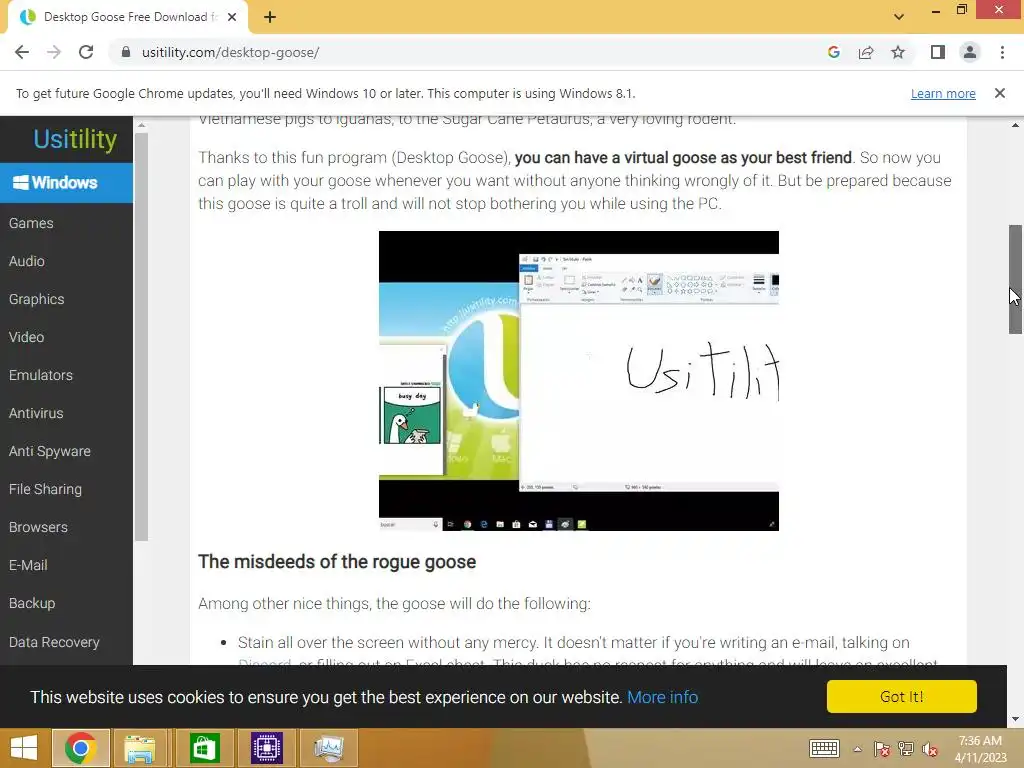Open the taskbar clock showing 7:36 AM

click(x=980, y=748)
